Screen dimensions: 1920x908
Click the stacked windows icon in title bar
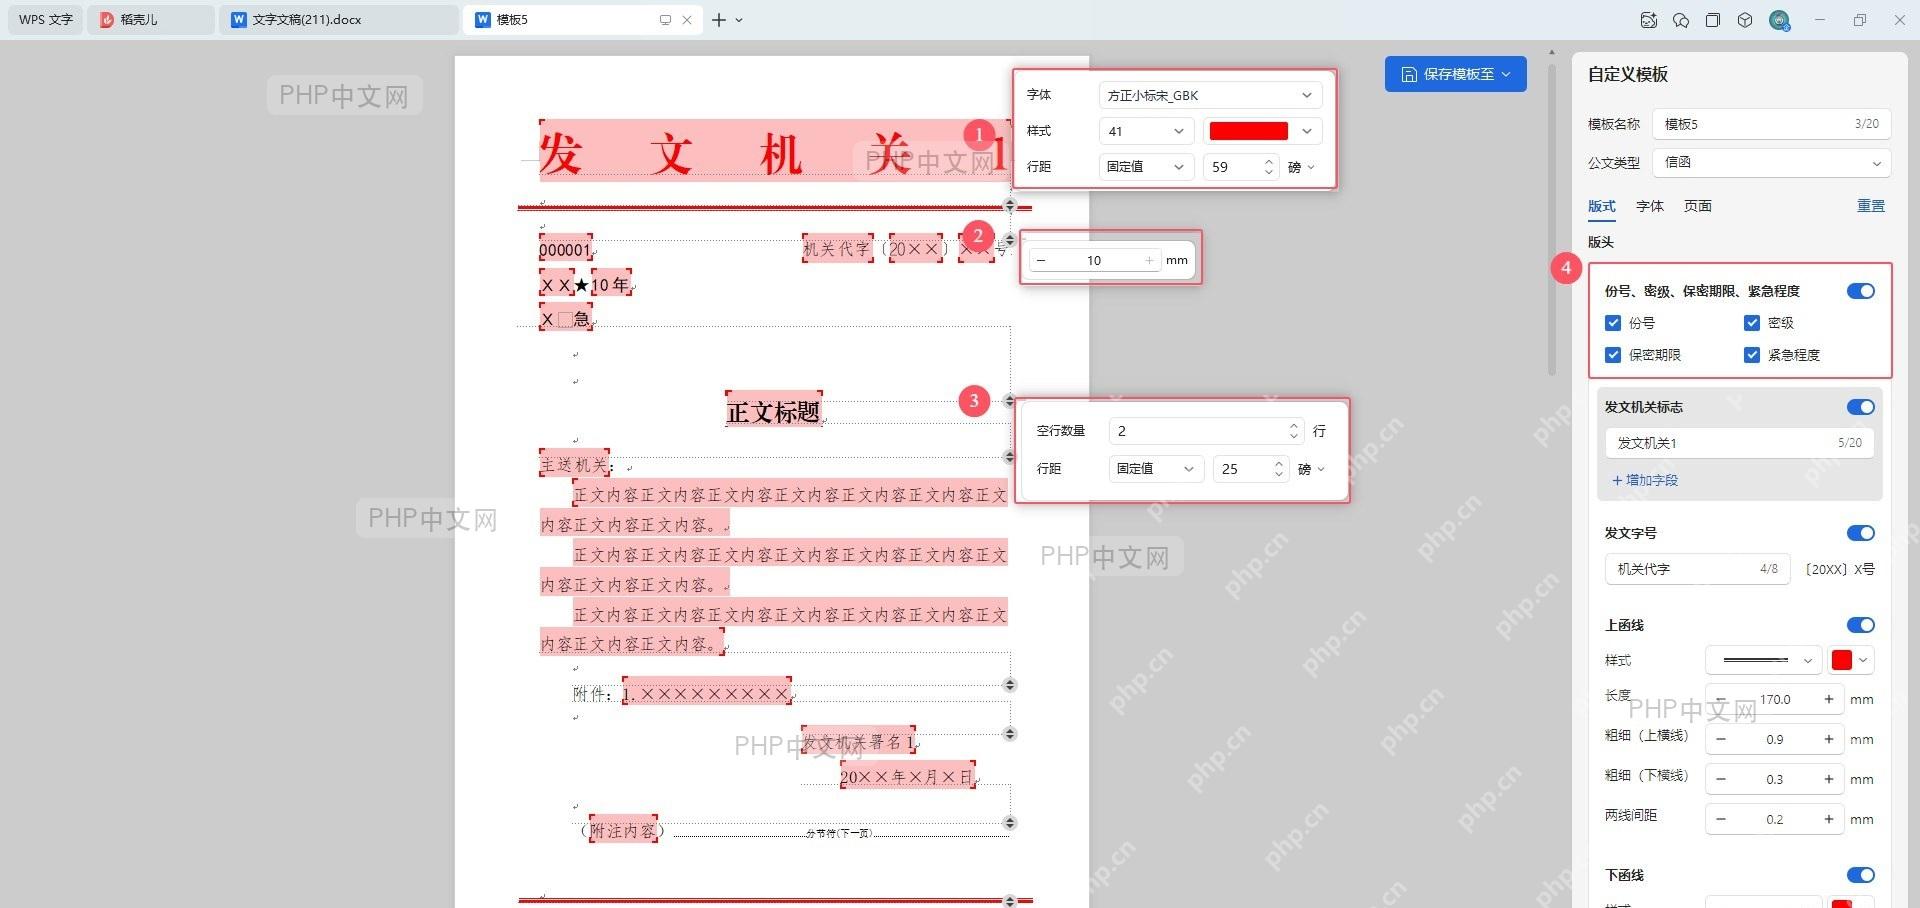pos(1713,20)
